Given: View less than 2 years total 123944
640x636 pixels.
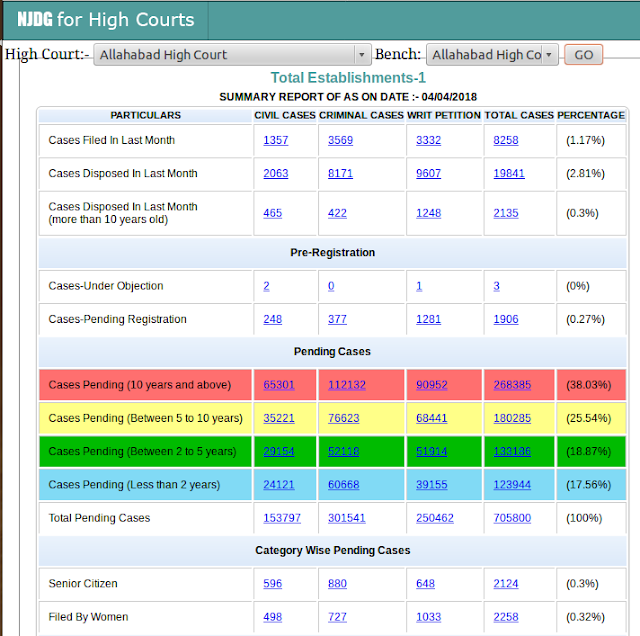Looking at the screenshot, I should pos(512,485).
